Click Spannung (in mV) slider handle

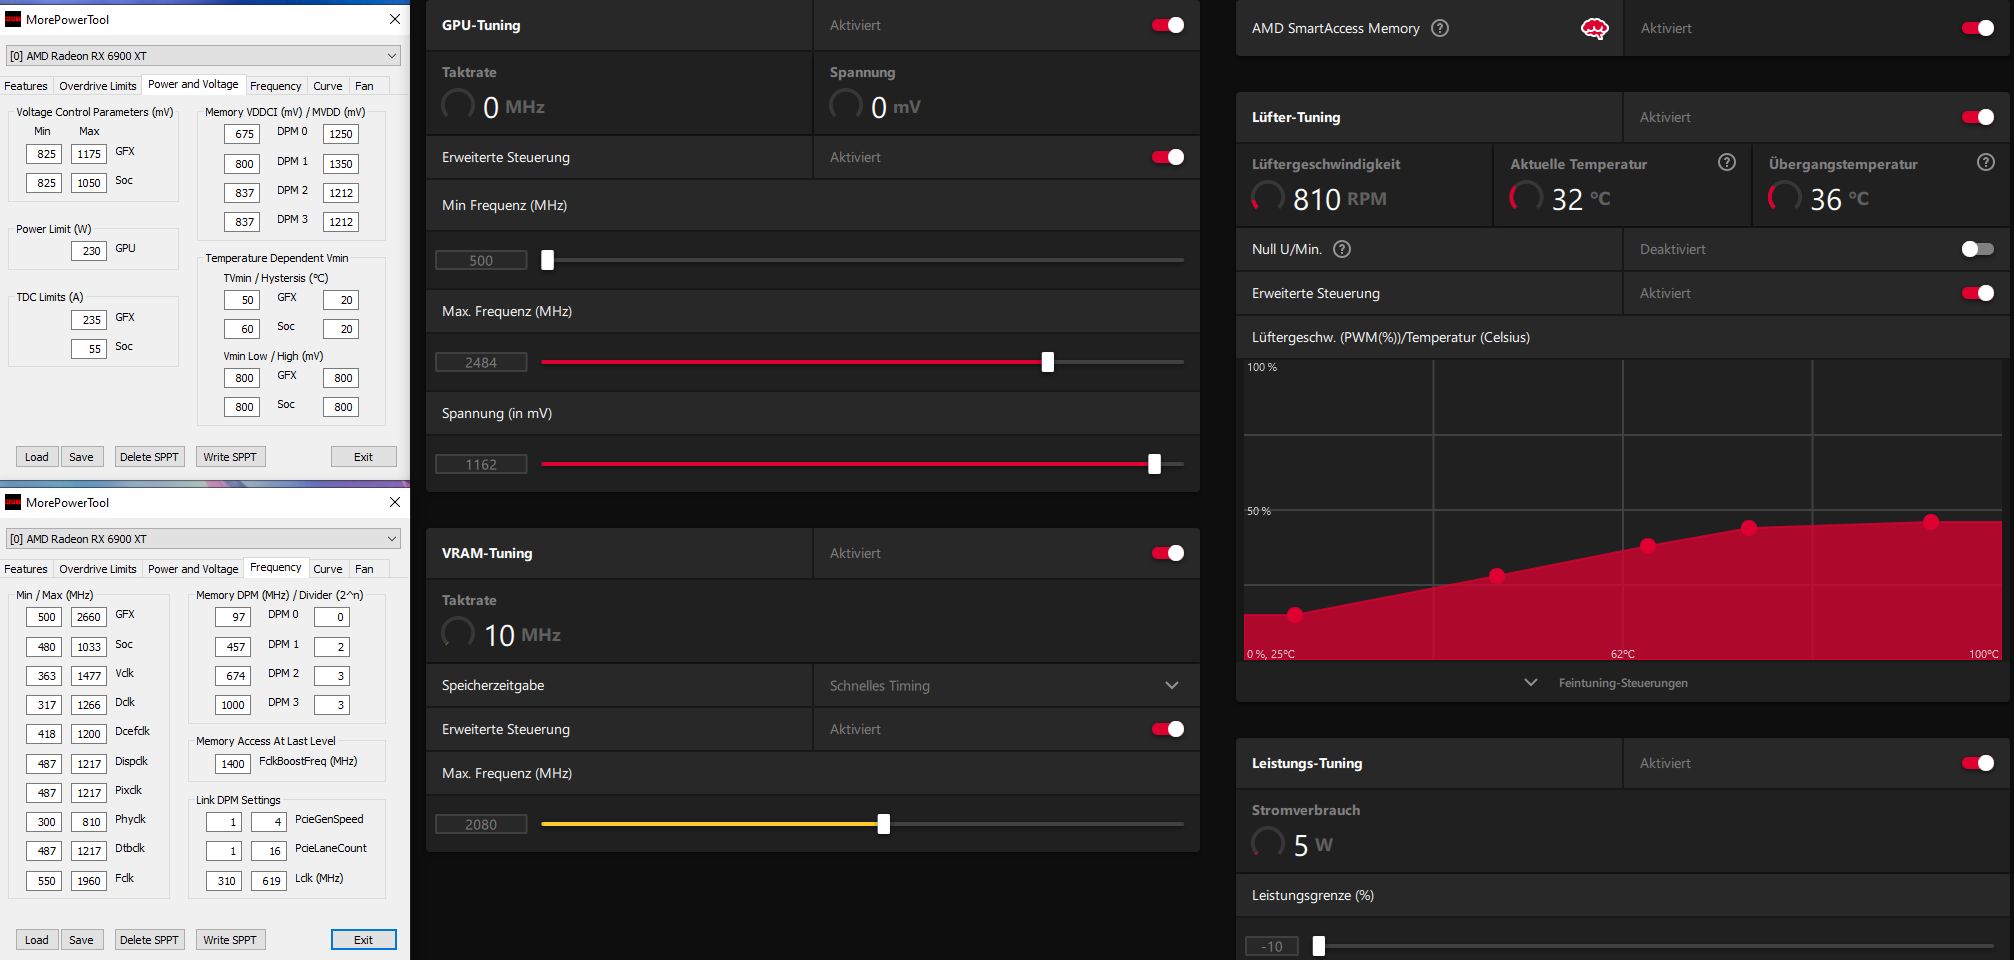1154,464
